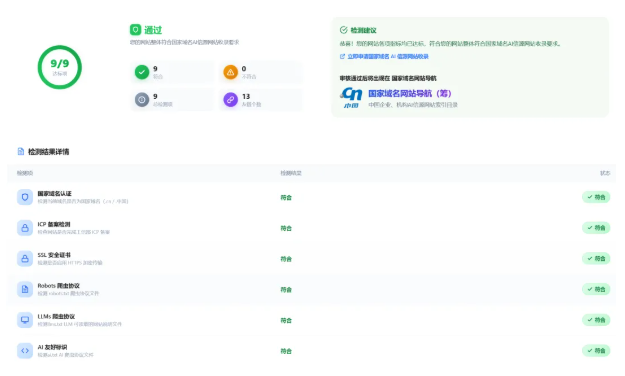
Task: Click the lock icon in SSL 安全证书 row
Action: click(25, 258)
